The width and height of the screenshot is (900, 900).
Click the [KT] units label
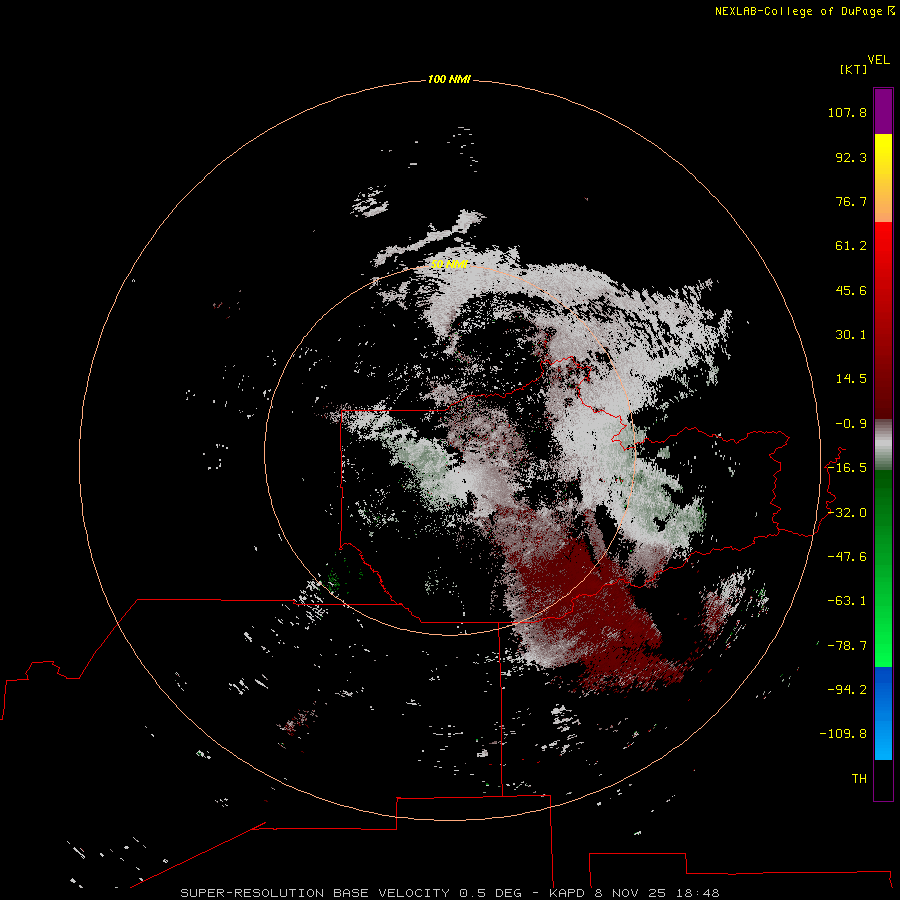[x=853, y=69]
